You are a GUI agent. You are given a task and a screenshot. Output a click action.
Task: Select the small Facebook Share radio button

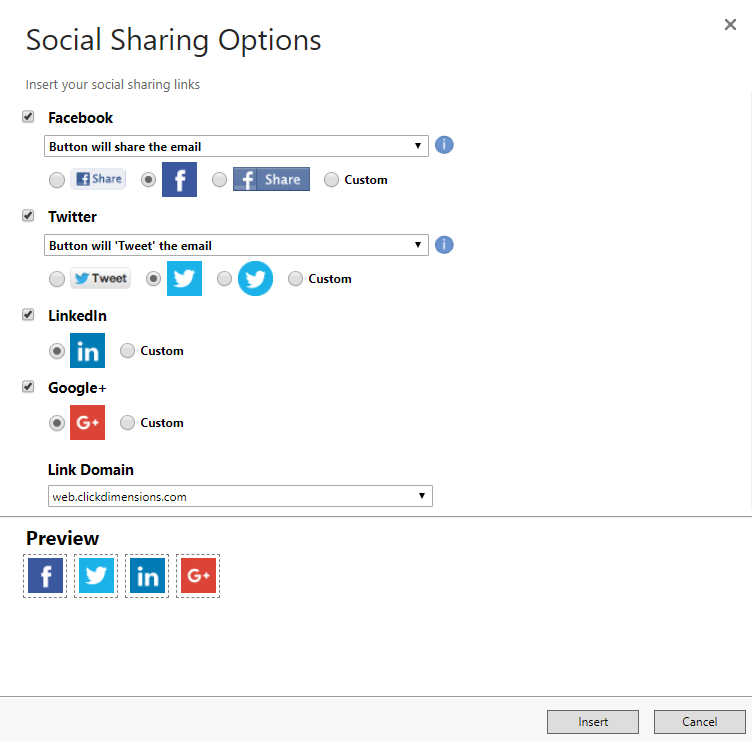(x=57, y=180)
